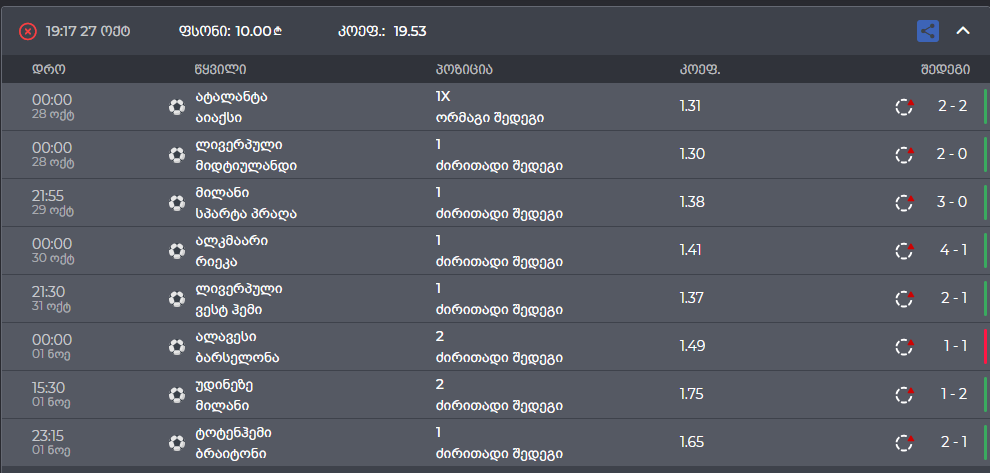Click the წყვილი column header
This screenshot has height=473, width=990.
coord(221,69)
